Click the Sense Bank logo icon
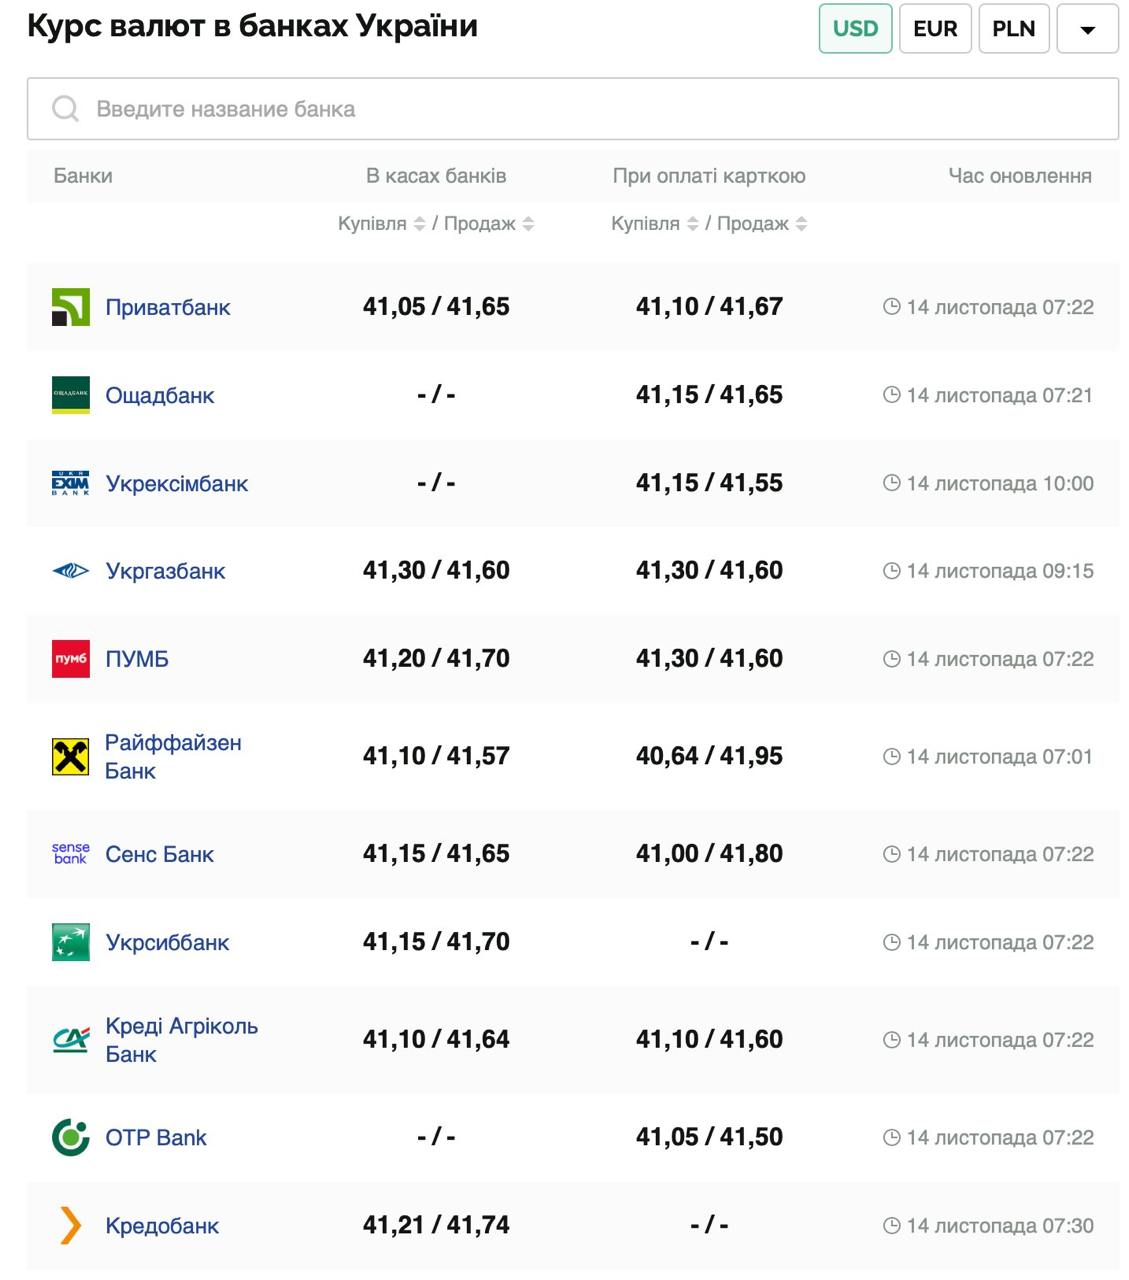Viewport: 1129px width, 1280px height. [x=70, y=854]
